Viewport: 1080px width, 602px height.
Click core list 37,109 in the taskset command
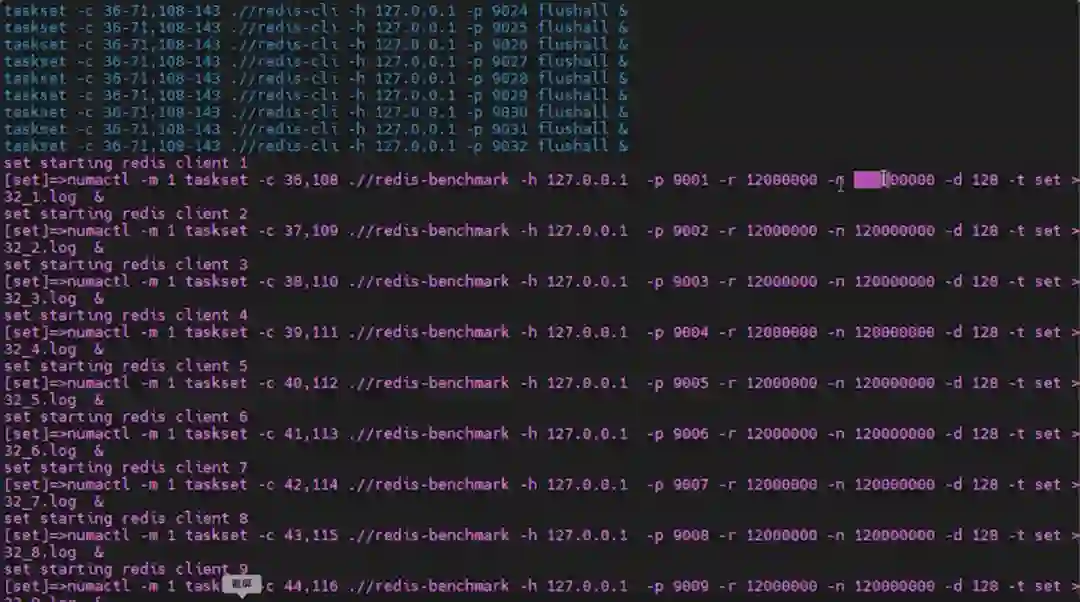(311, 231)
